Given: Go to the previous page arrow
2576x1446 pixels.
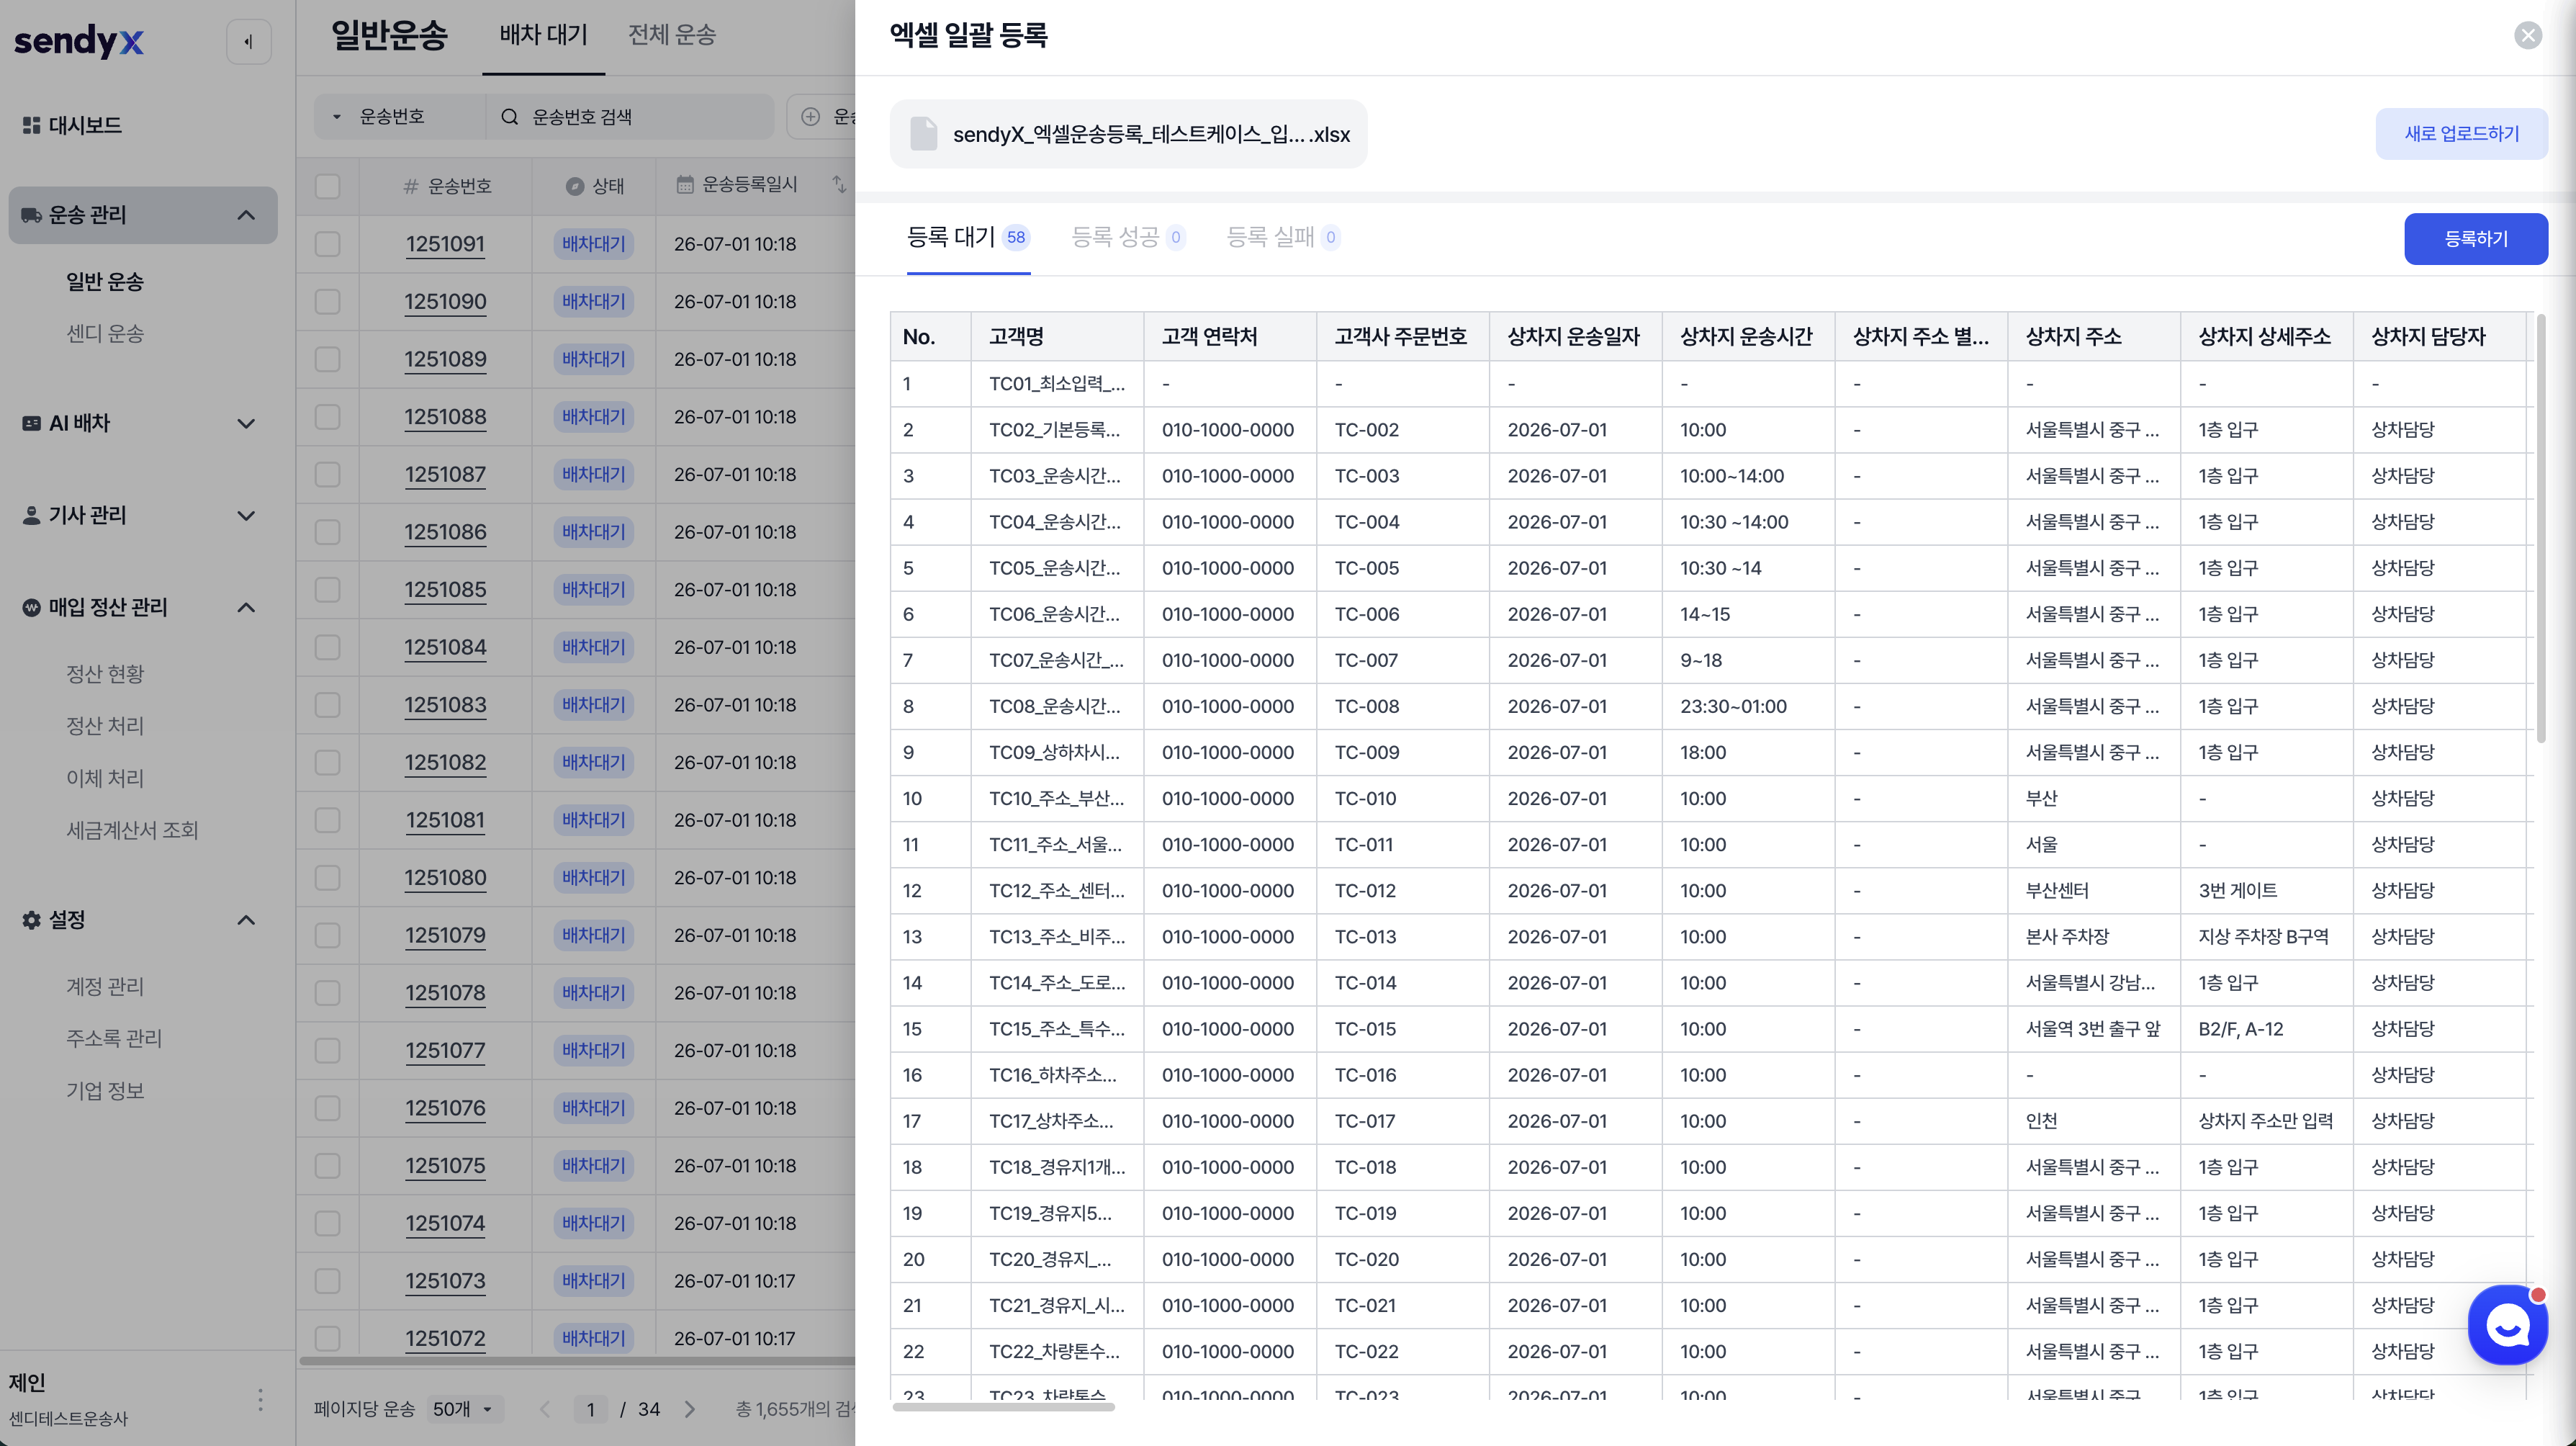Looking at the screenshot, I should pos(545,1409).
